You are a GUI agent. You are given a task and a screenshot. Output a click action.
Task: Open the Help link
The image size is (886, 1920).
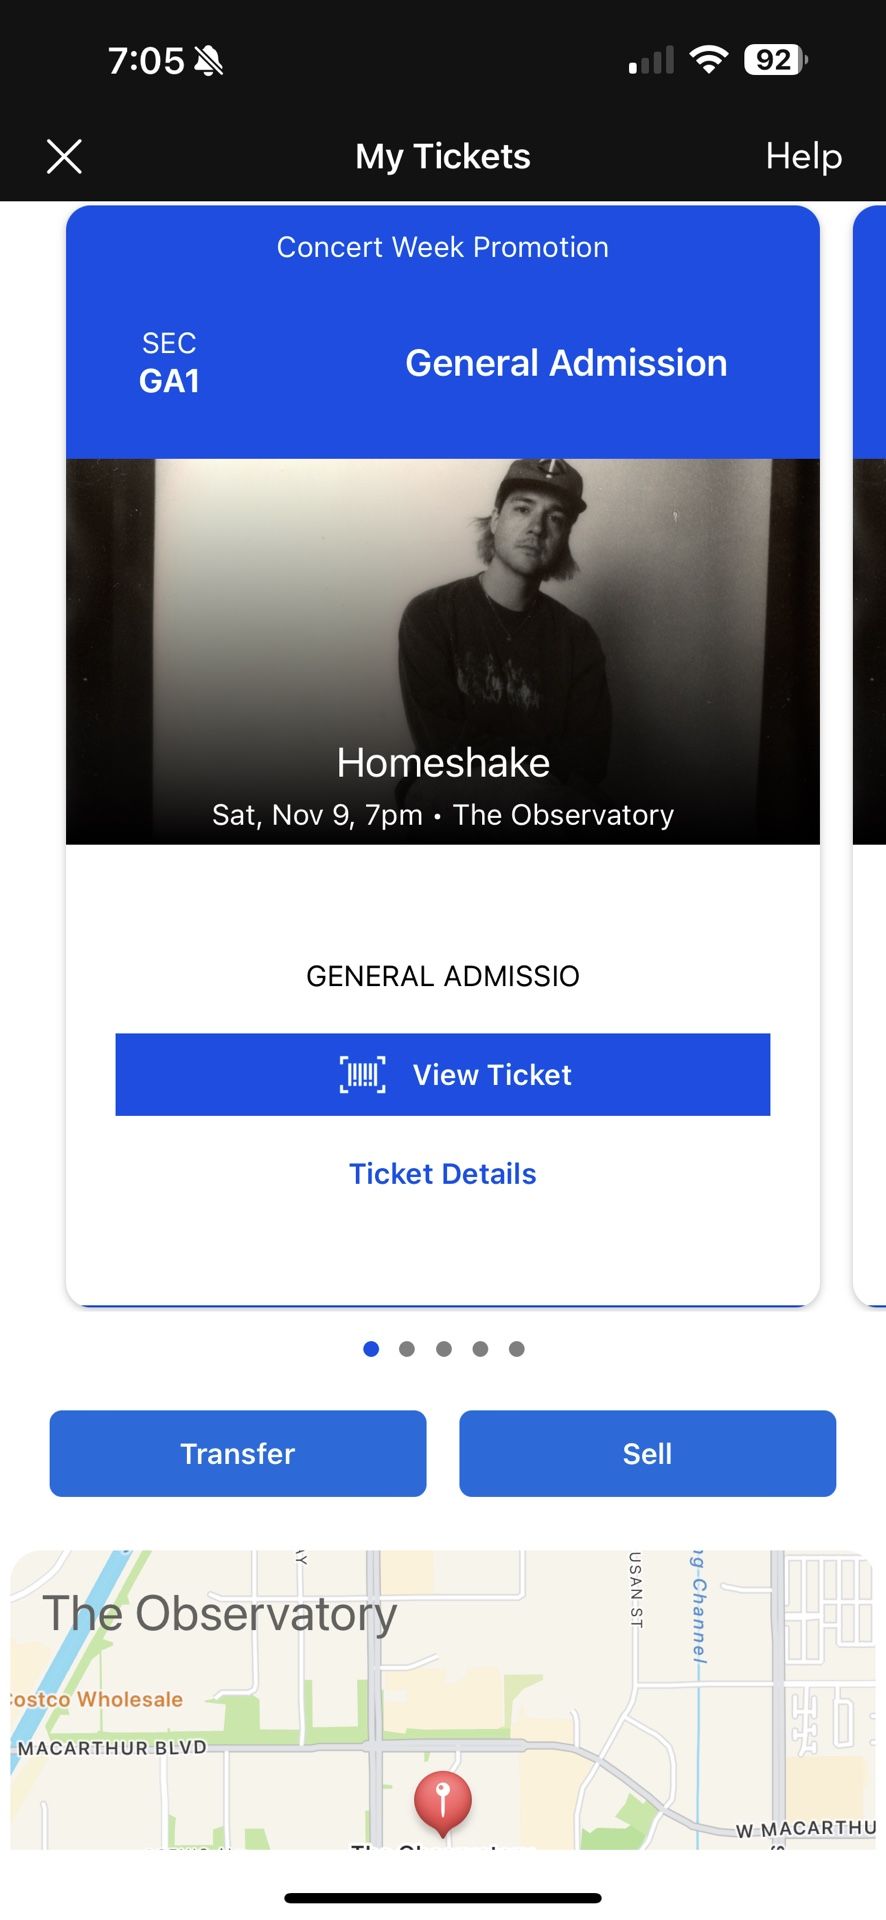[803, 157]
